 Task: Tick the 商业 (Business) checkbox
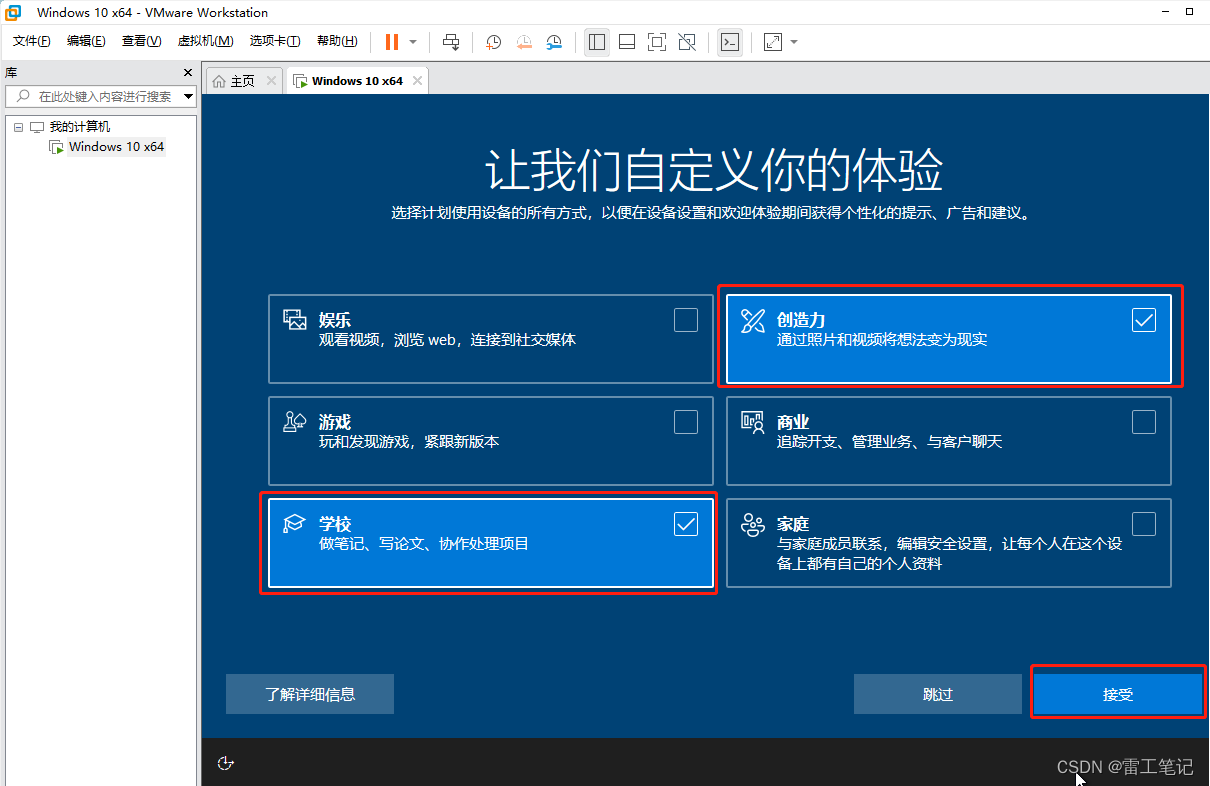tap(1143, 422)
